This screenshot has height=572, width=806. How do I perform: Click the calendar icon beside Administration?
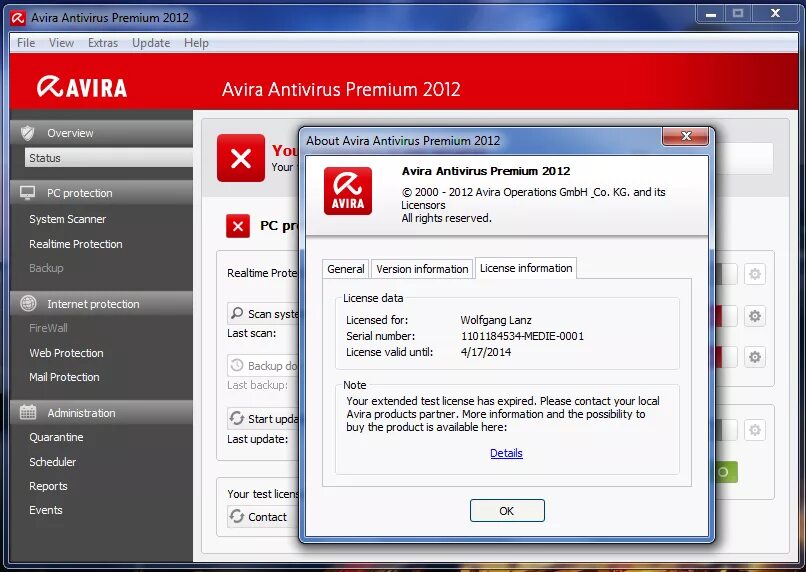pos(28,412)
